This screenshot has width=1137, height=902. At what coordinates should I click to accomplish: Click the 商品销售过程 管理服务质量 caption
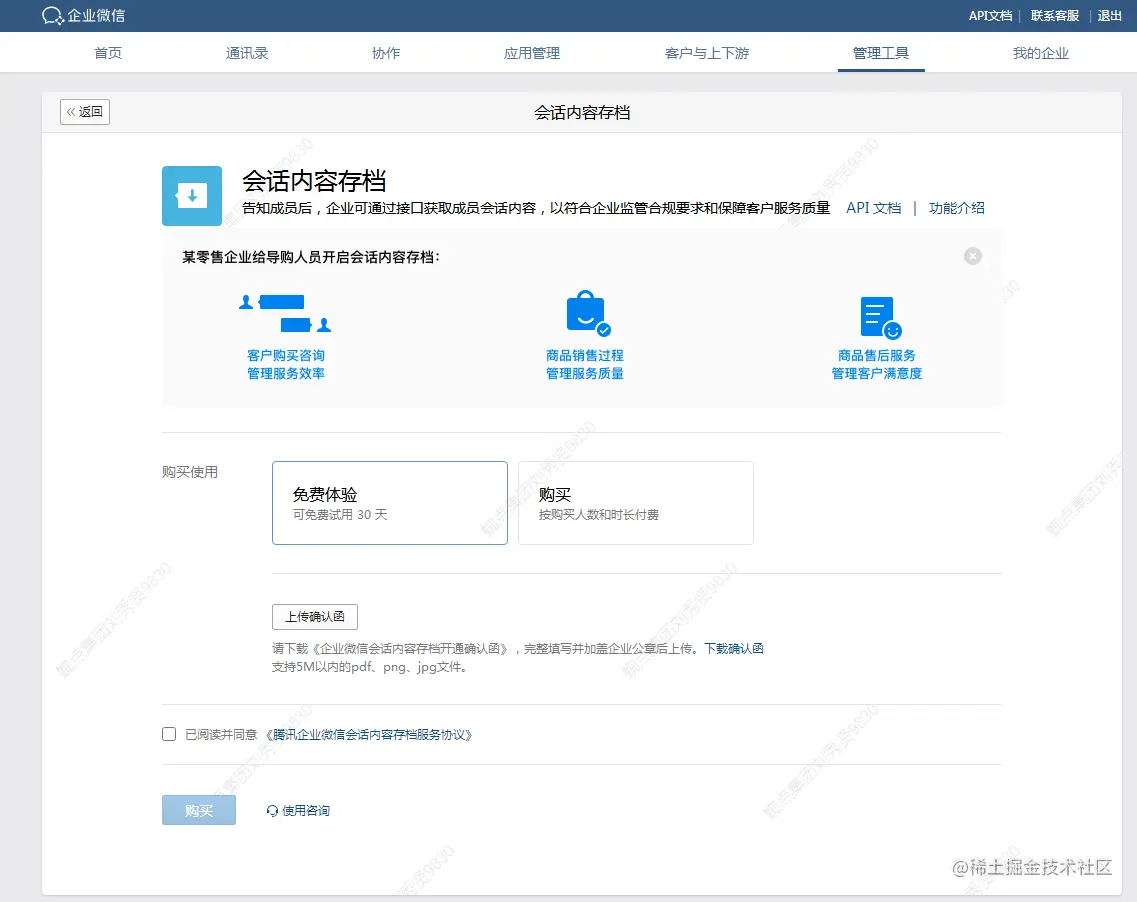tap(584, 364)
